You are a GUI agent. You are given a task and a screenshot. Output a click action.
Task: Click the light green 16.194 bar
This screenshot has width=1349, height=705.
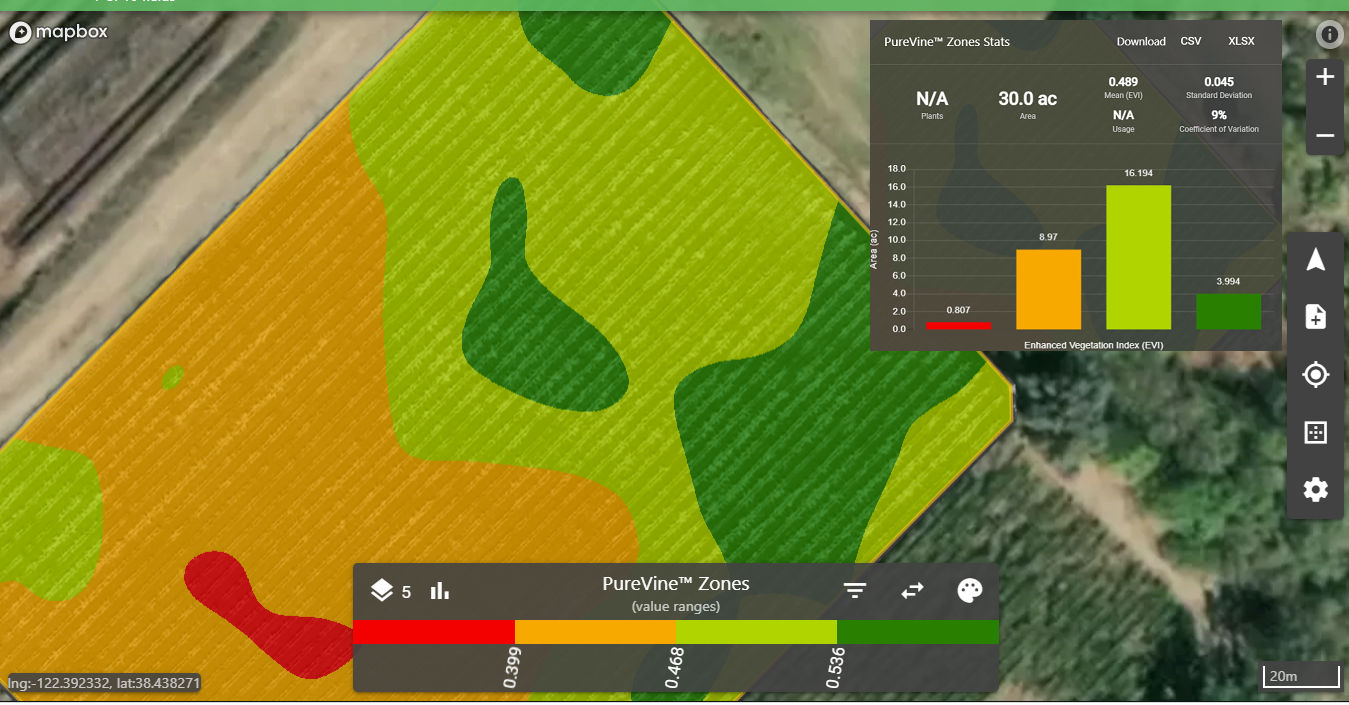point(1138,257)
